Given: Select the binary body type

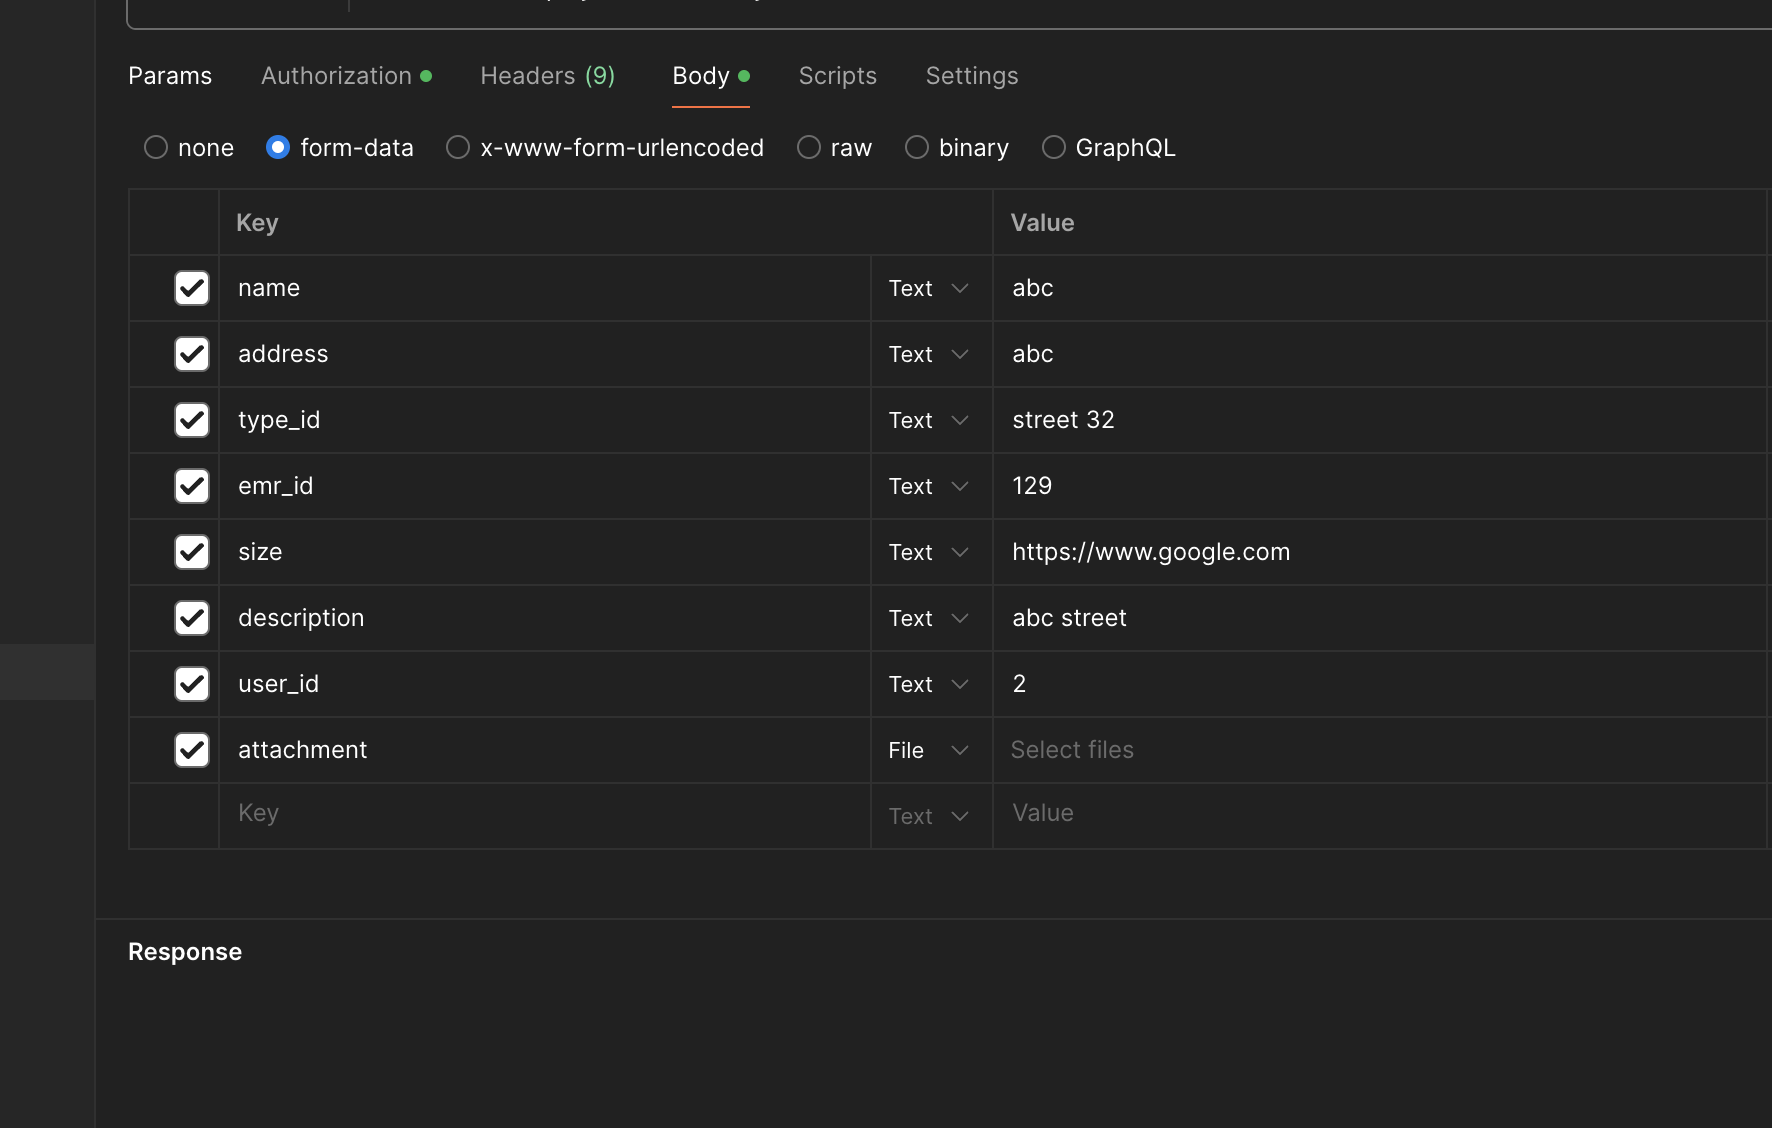Looking at the screenshot, I should [917, 148].
